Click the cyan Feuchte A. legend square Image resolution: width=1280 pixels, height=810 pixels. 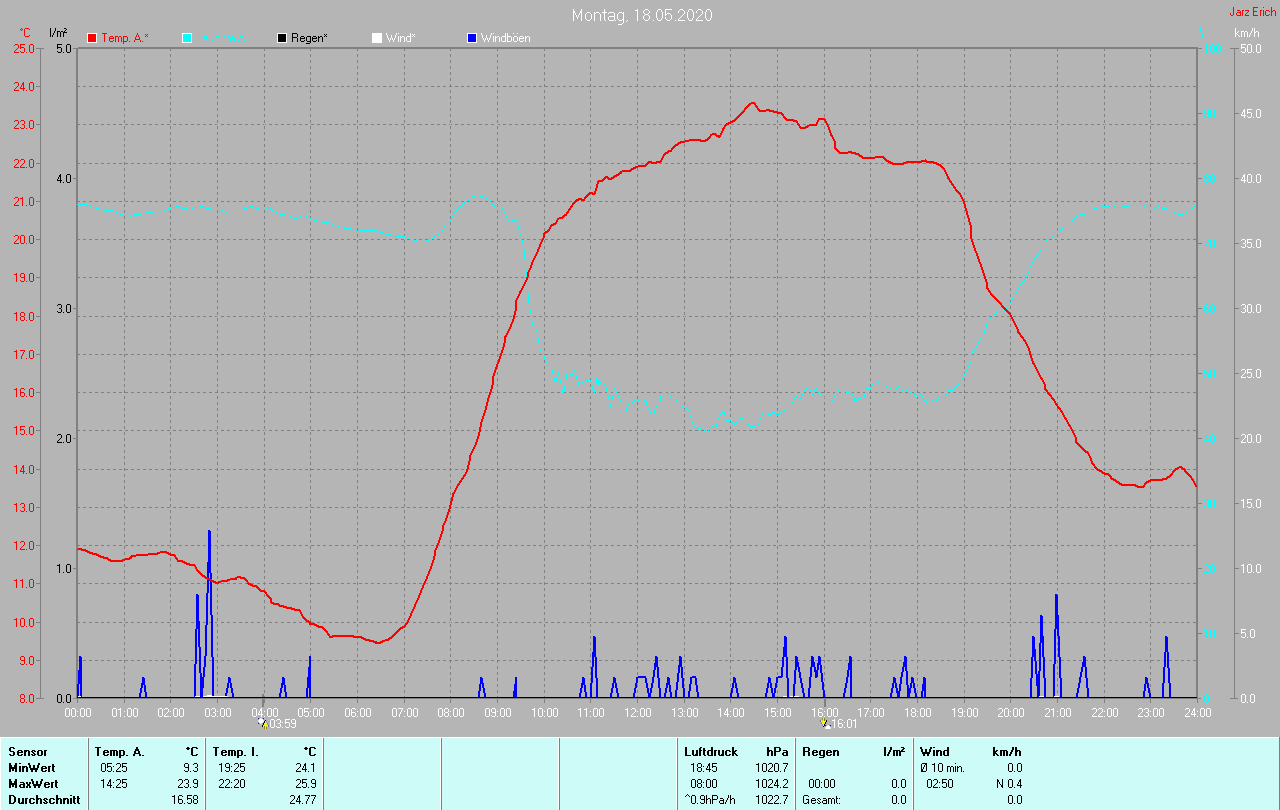click(x=187, y=38)
